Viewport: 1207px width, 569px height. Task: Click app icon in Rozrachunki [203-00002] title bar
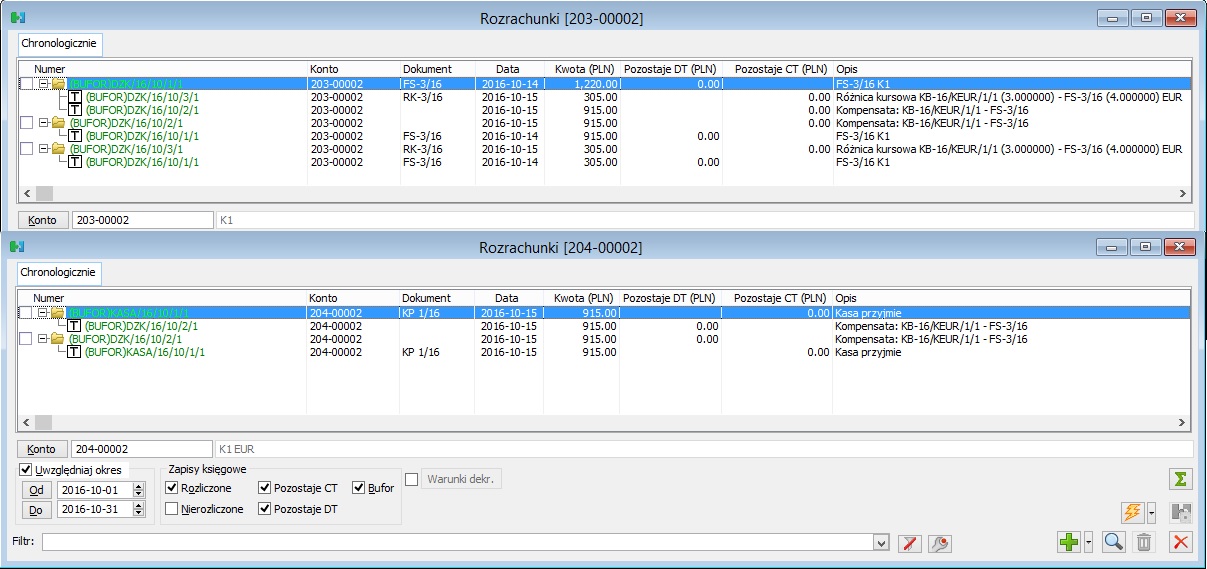17,19
